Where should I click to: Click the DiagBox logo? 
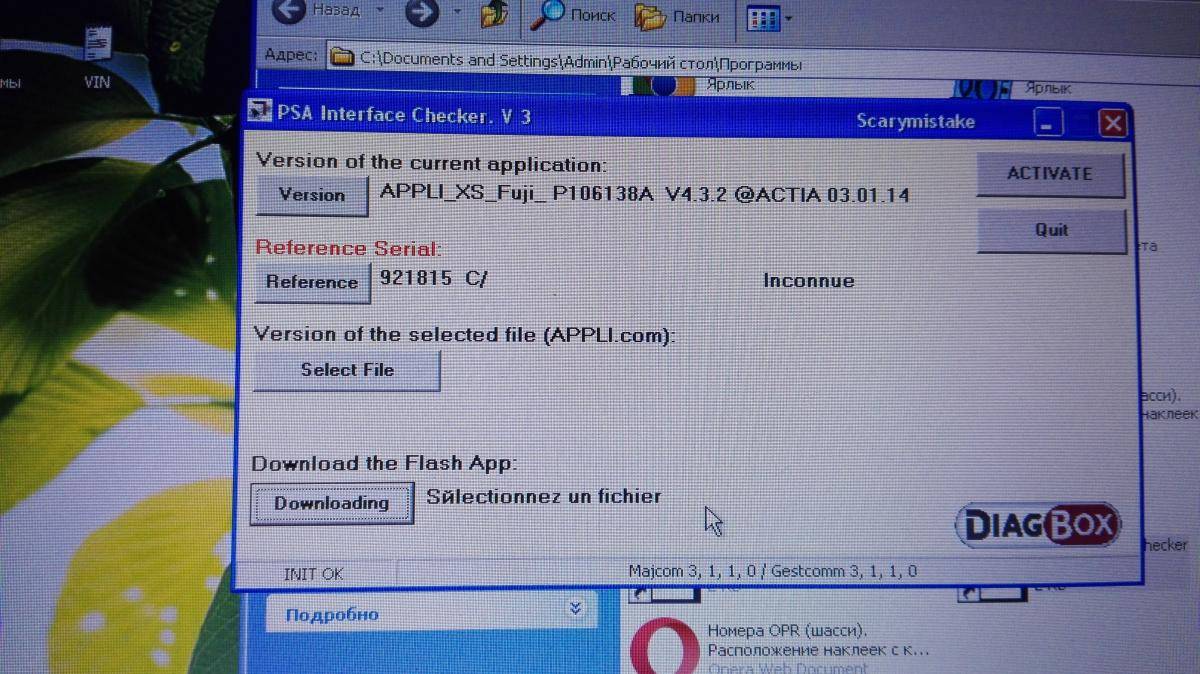1038,526
